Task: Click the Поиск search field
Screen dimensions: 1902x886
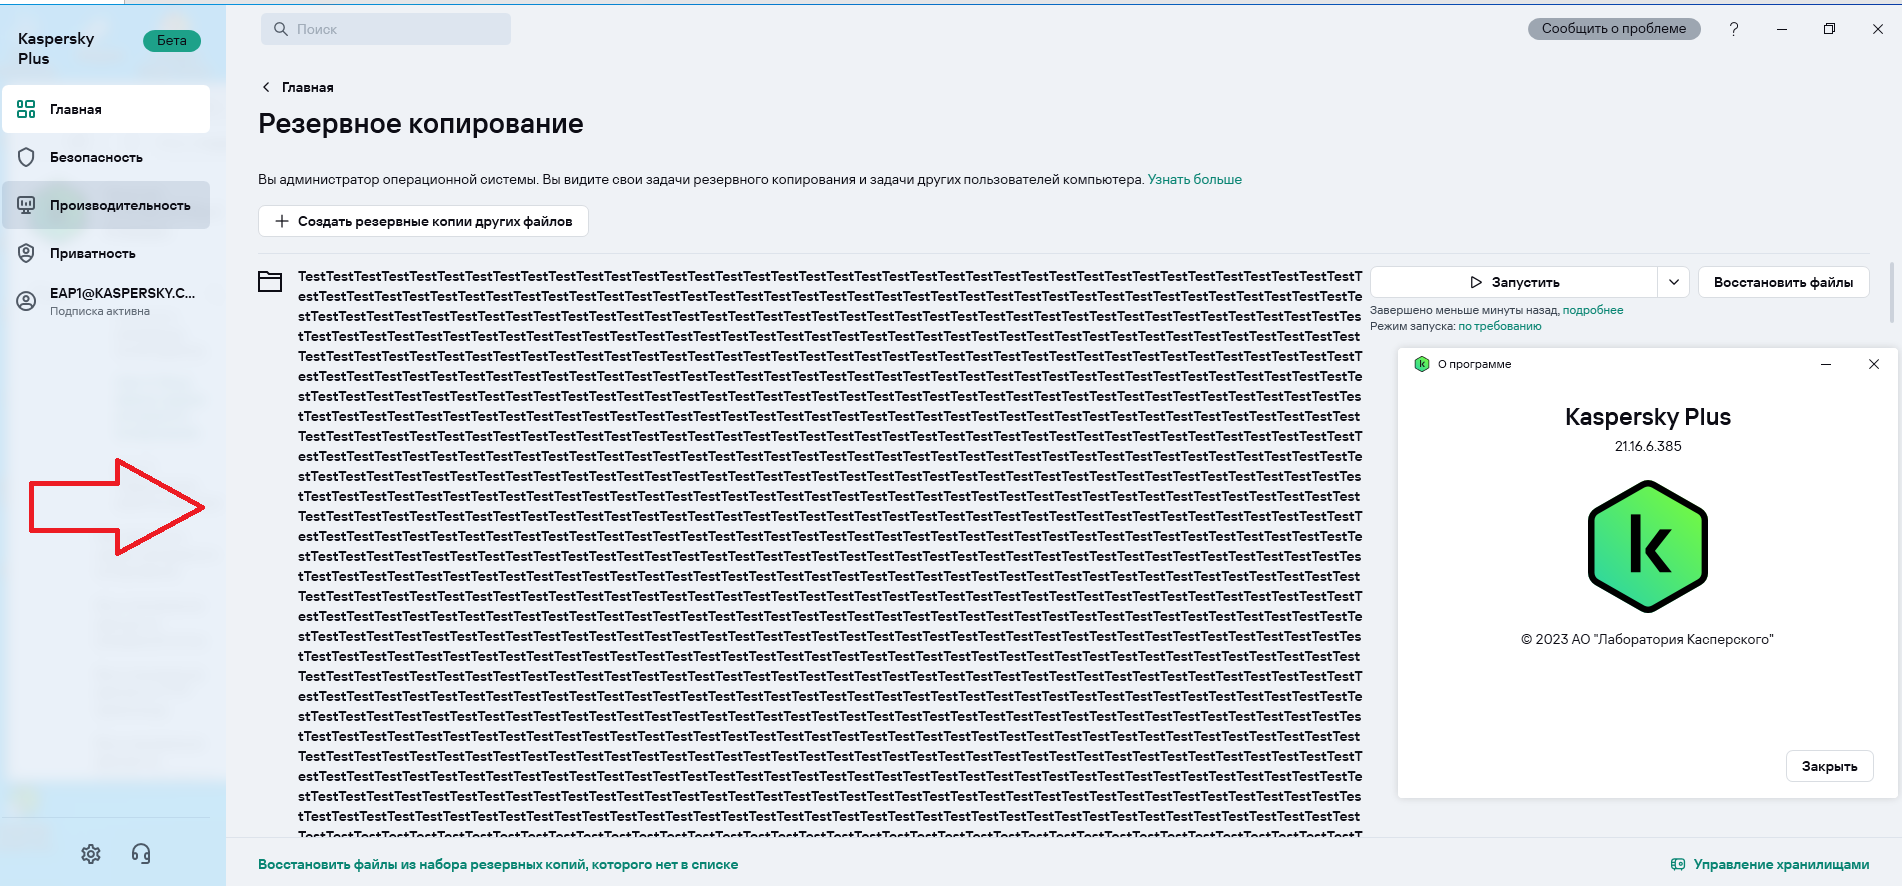Action: tap(386, 29)
